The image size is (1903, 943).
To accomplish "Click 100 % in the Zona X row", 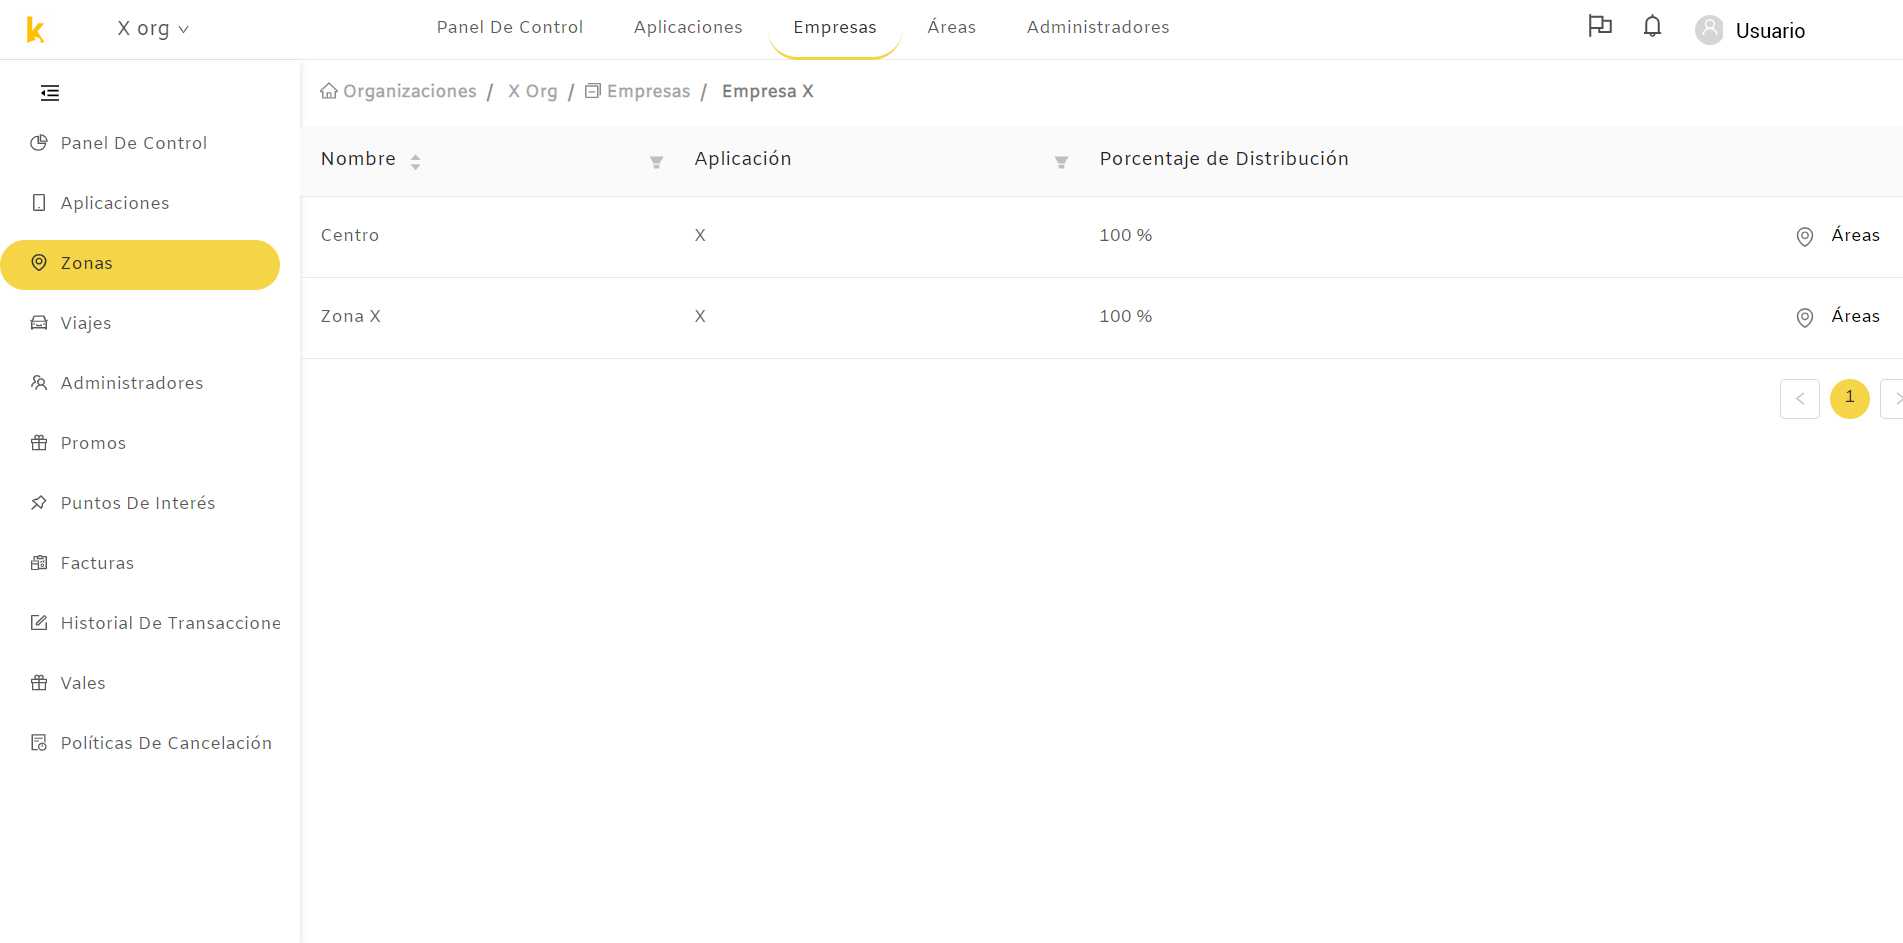I will 1126,316.
